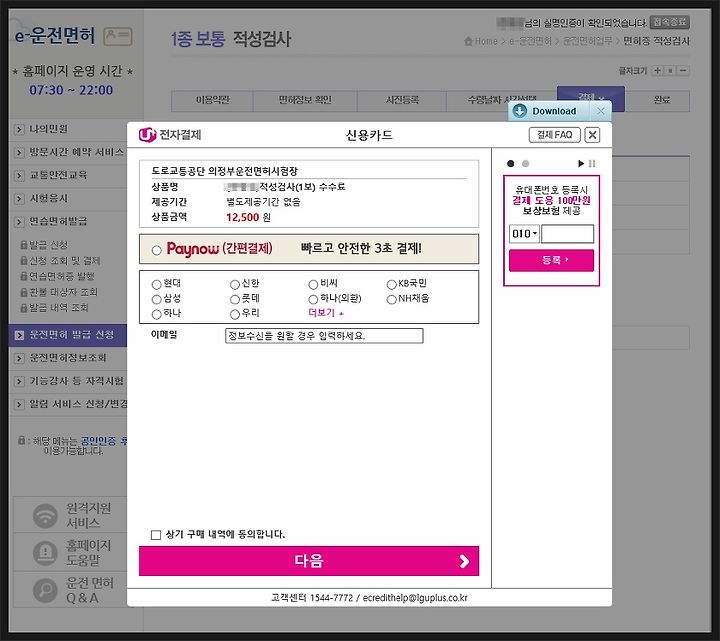Click the 이메일 input field
The width and height of the screenshot is (720, 641).
click(x=324, y=336)
